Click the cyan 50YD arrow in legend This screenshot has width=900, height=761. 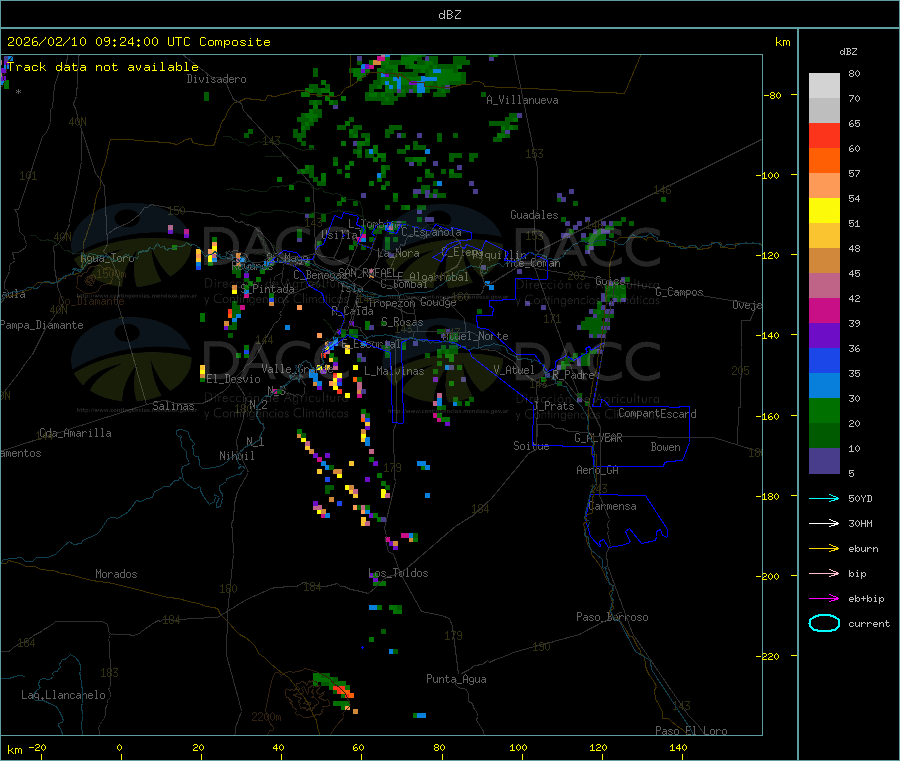[824, 498]
